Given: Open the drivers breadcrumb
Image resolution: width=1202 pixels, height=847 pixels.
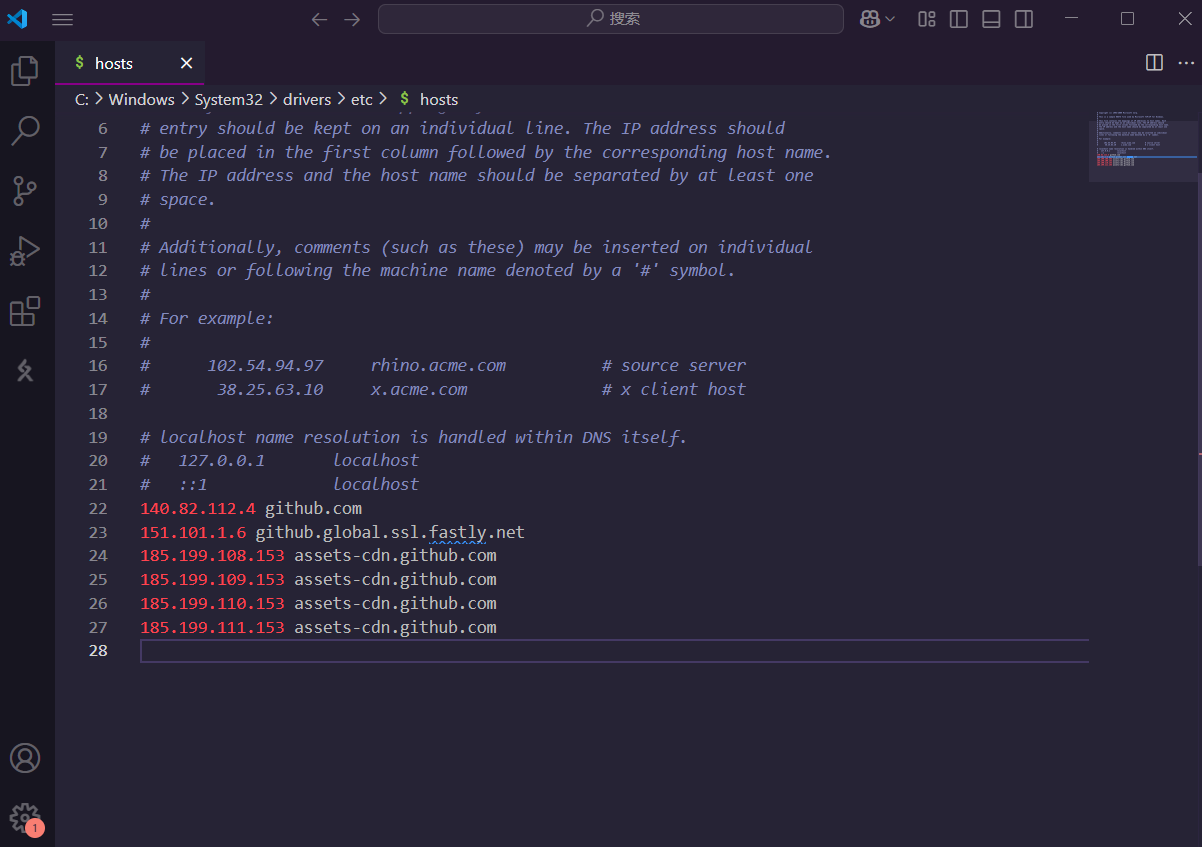Looking at the screenshot, I should coord(307,99).
